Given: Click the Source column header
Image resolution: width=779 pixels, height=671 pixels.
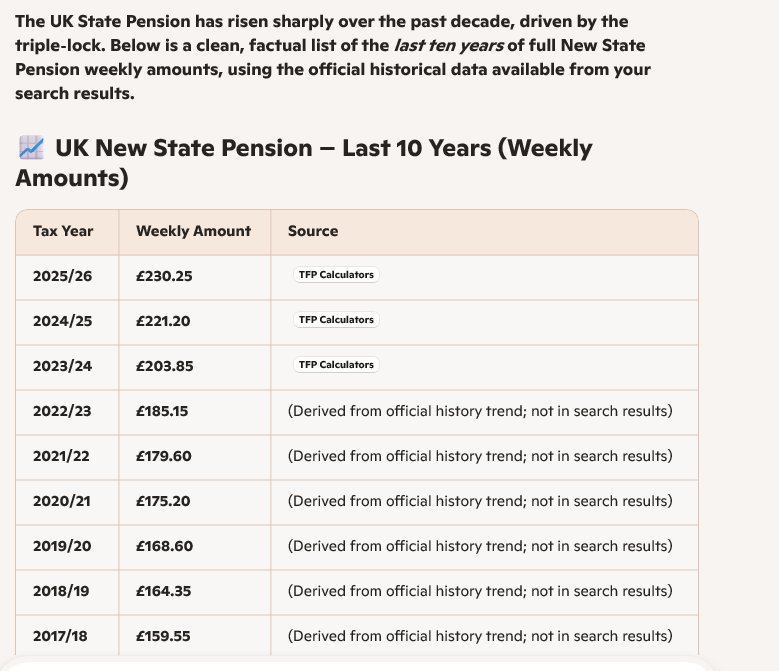Looking at the screenshot, I should pos(313,231).
